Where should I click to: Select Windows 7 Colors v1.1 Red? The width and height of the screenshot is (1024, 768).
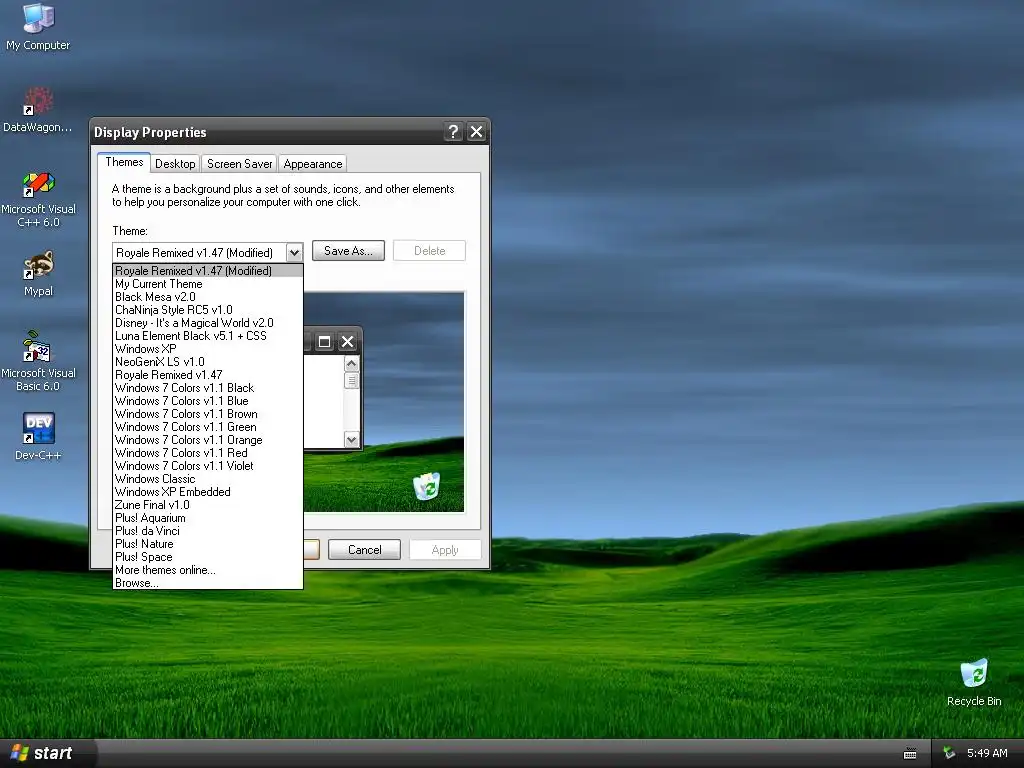(208, 453)
